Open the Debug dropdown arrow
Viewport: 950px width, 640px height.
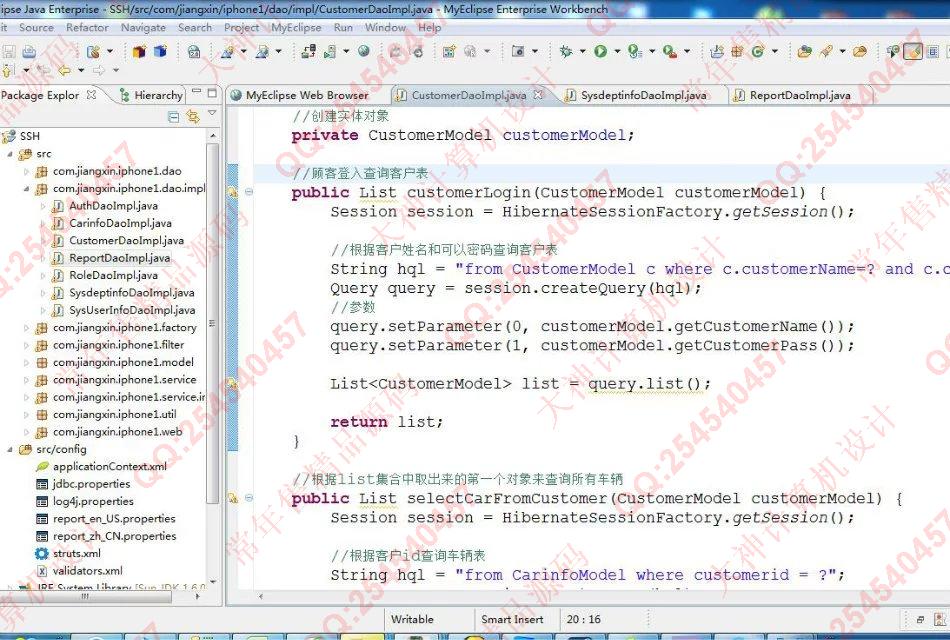[582, 52]
